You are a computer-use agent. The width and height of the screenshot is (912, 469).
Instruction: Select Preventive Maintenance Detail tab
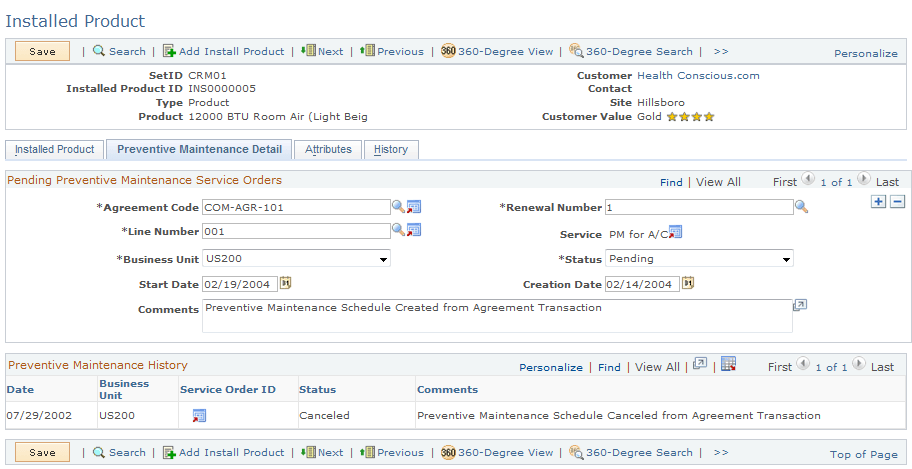[200, 149]
